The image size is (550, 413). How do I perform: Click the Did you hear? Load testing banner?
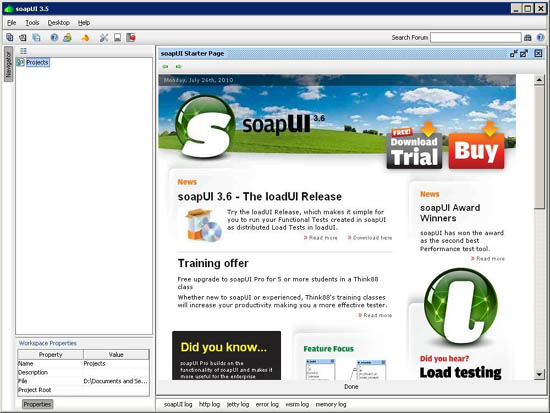pos(461,367)
